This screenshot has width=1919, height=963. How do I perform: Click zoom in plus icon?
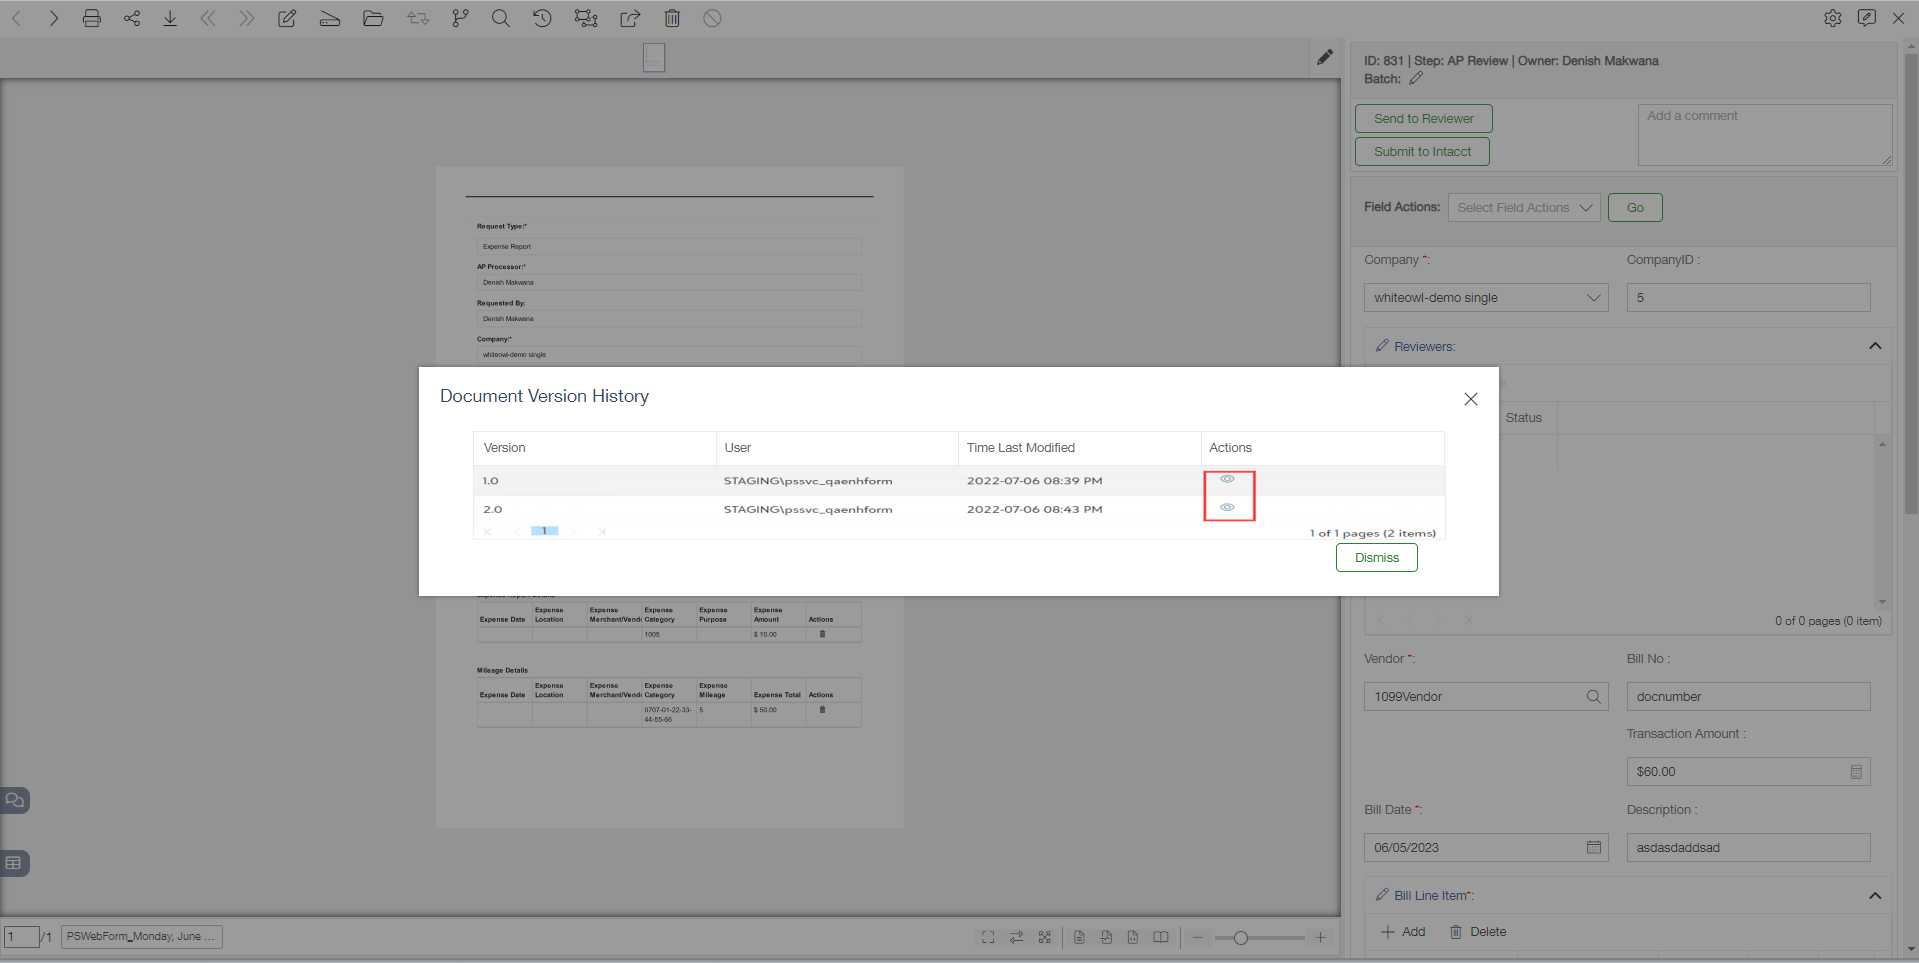point(1320,937)
